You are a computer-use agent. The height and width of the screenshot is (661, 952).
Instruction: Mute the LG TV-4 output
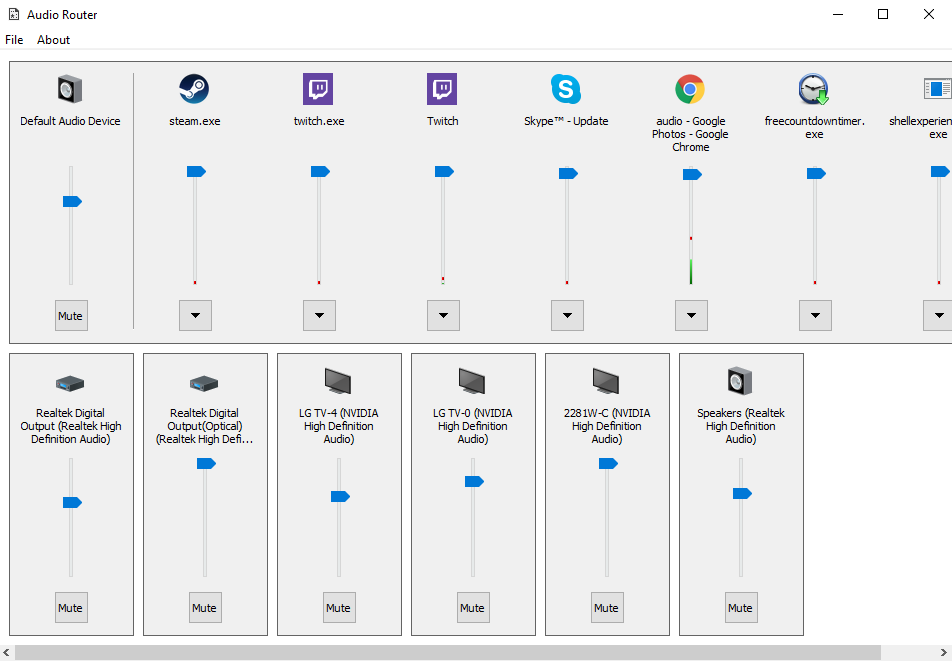339,608
